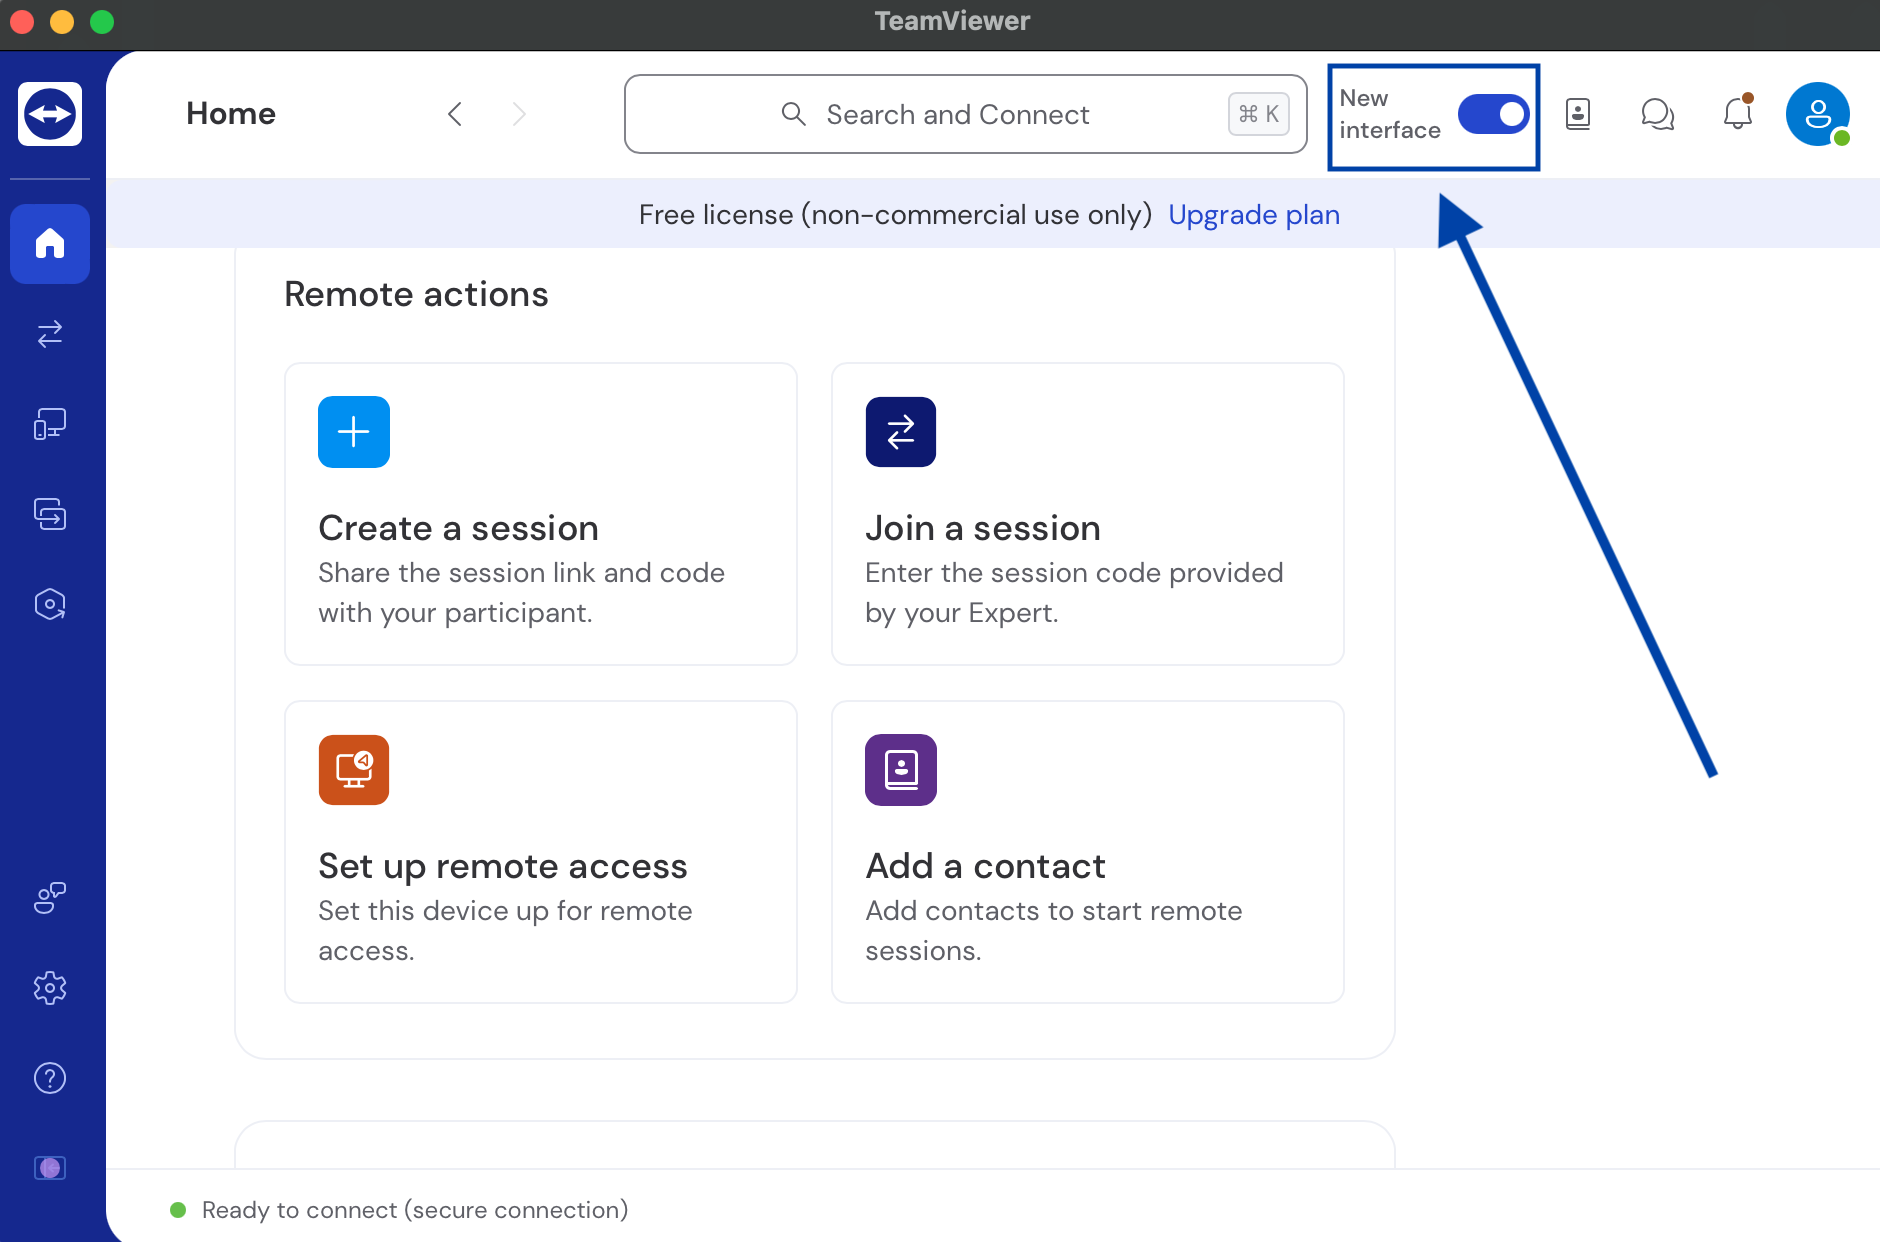
Task: Click the 'Ready to connect (secure connection)' status text
Action: click(x=415, y=1210)
